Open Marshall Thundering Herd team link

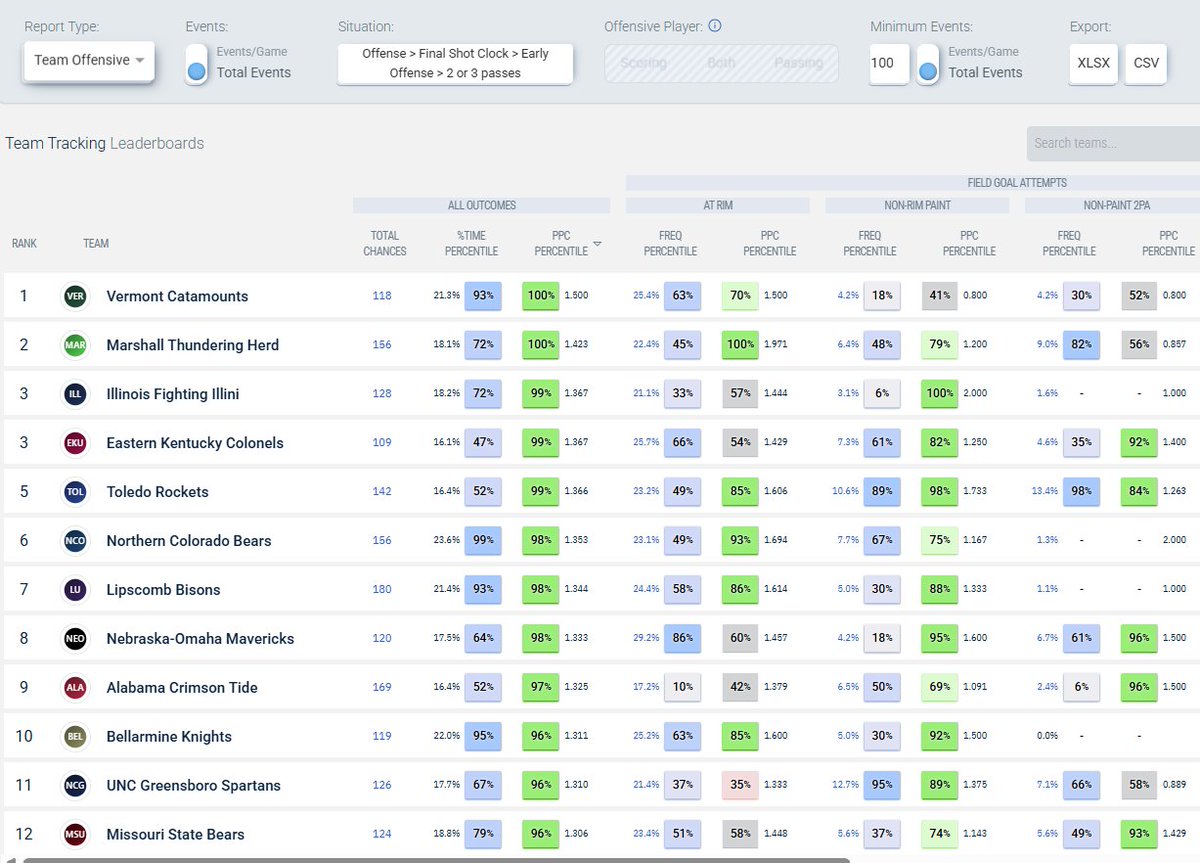193,345
